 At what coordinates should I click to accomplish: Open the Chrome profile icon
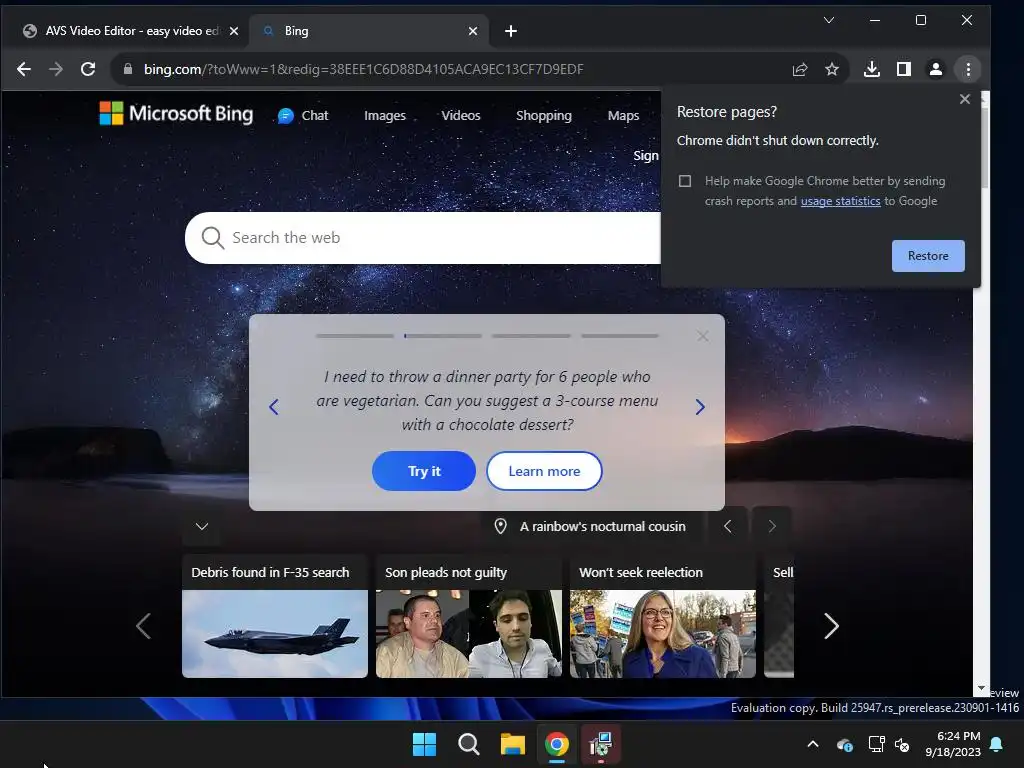point(936,69)
